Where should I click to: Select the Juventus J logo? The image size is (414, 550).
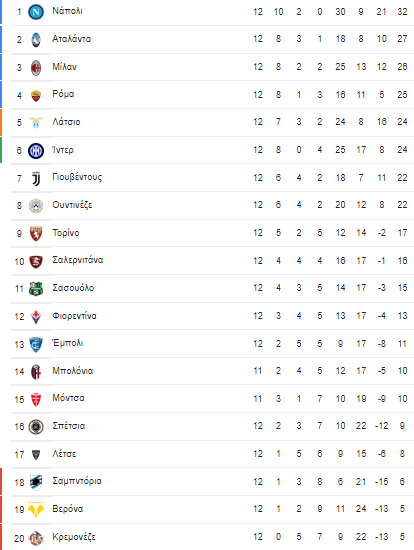[x=36, y=179]
